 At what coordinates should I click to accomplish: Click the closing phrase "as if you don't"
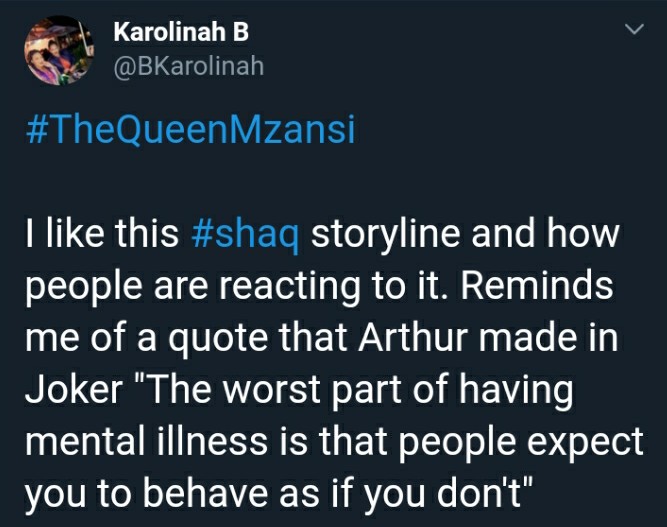(x=406, y=493)
